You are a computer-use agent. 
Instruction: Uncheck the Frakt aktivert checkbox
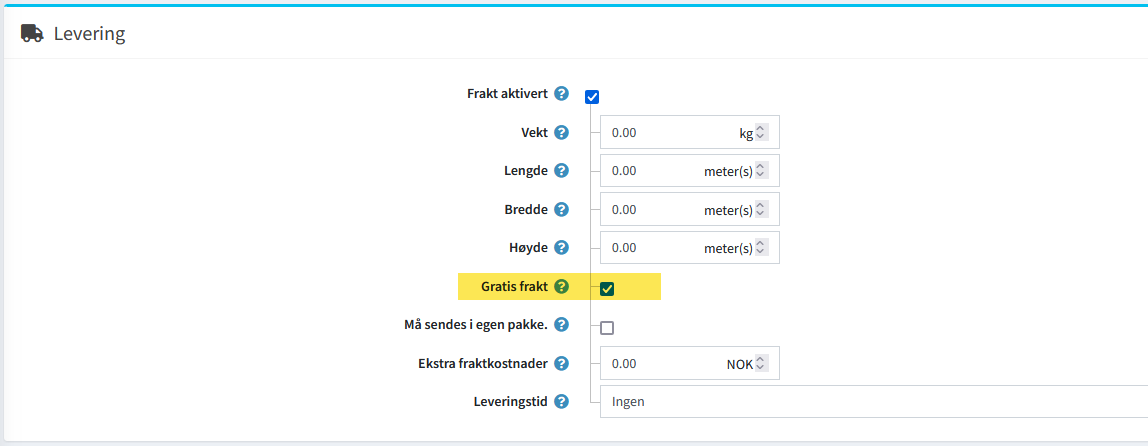(592, 97)
